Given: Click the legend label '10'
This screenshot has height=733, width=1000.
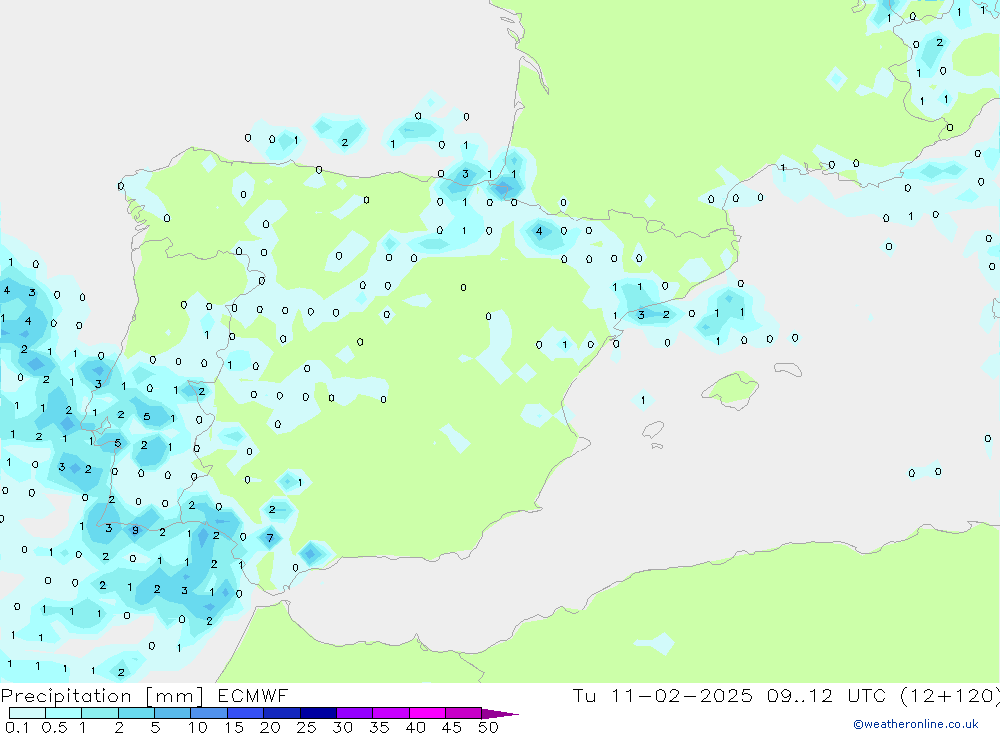Looking at the screenshot, I should [x=198, y=727].
